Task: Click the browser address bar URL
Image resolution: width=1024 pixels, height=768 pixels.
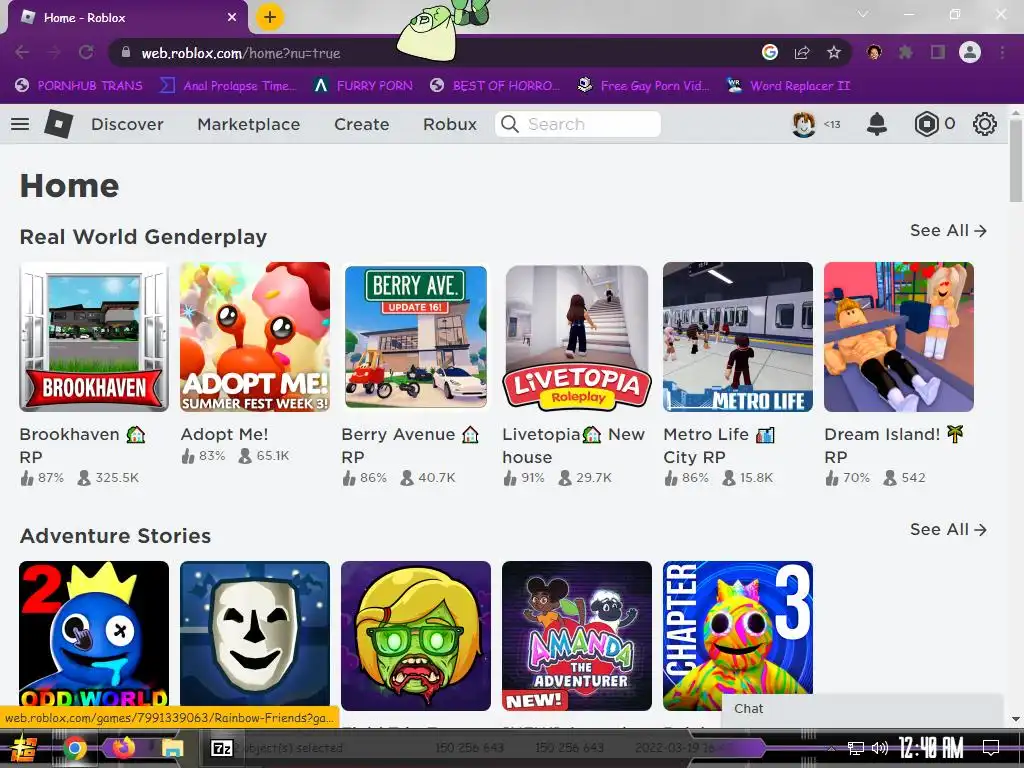Action: point(240,53)
